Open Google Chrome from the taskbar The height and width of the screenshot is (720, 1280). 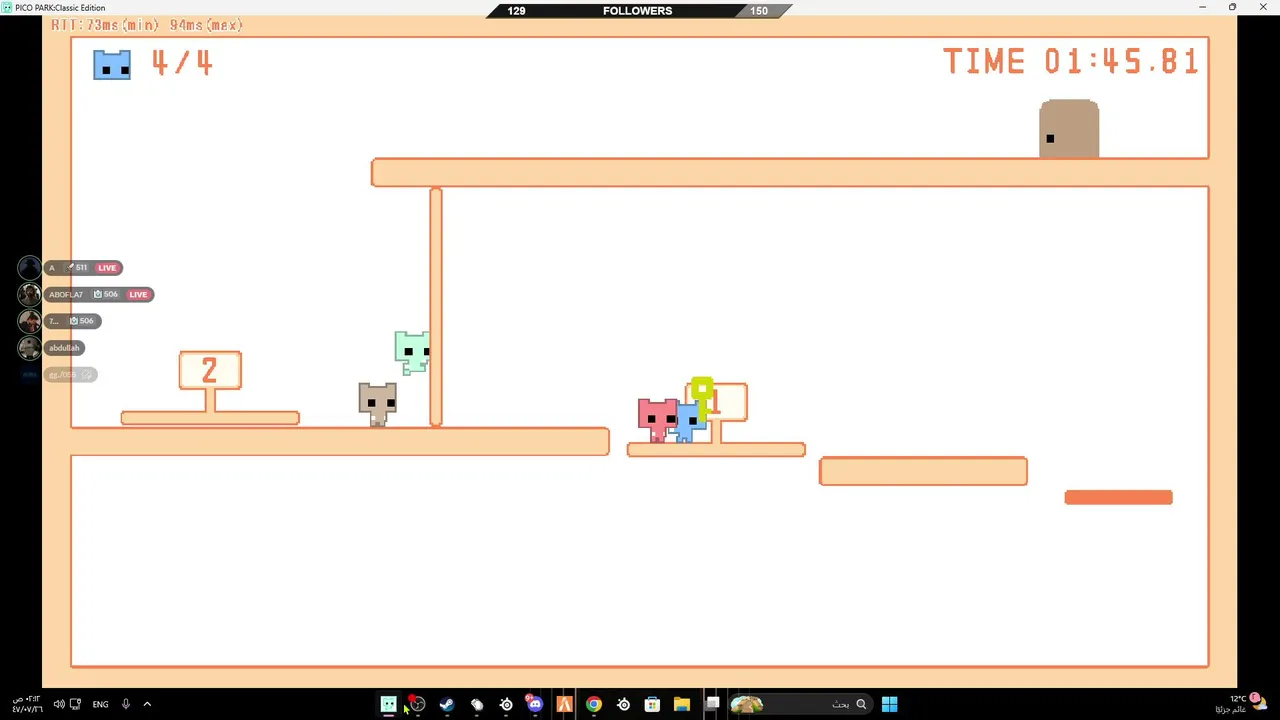594,704
